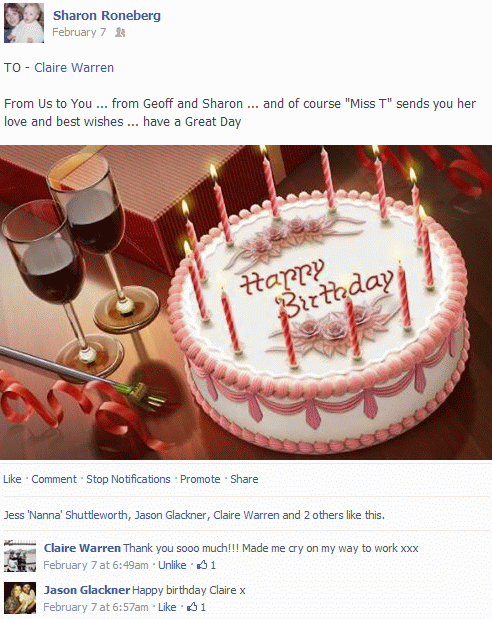Click thumbs-up count on Jason Glackner's comment

pos(197,607)
